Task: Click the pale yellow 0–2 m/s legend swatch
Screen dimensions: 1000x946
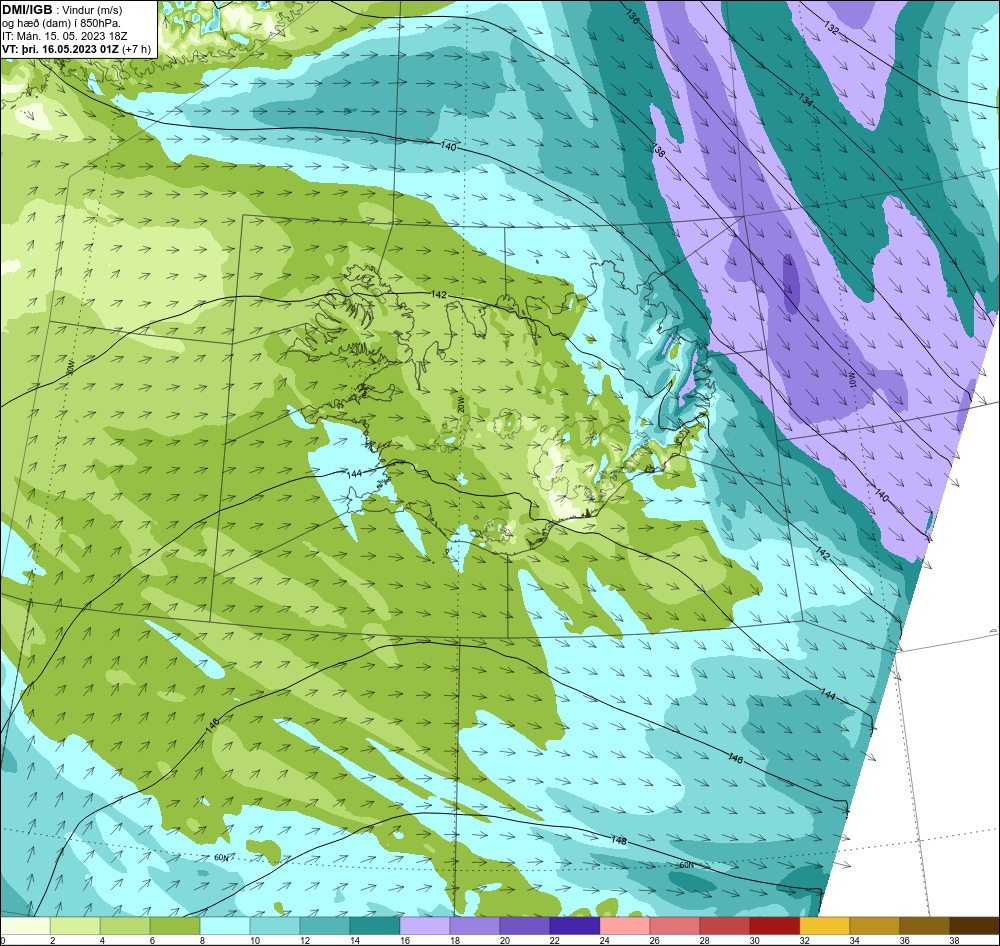Action: pyautogui.click(x=26, y=926)
